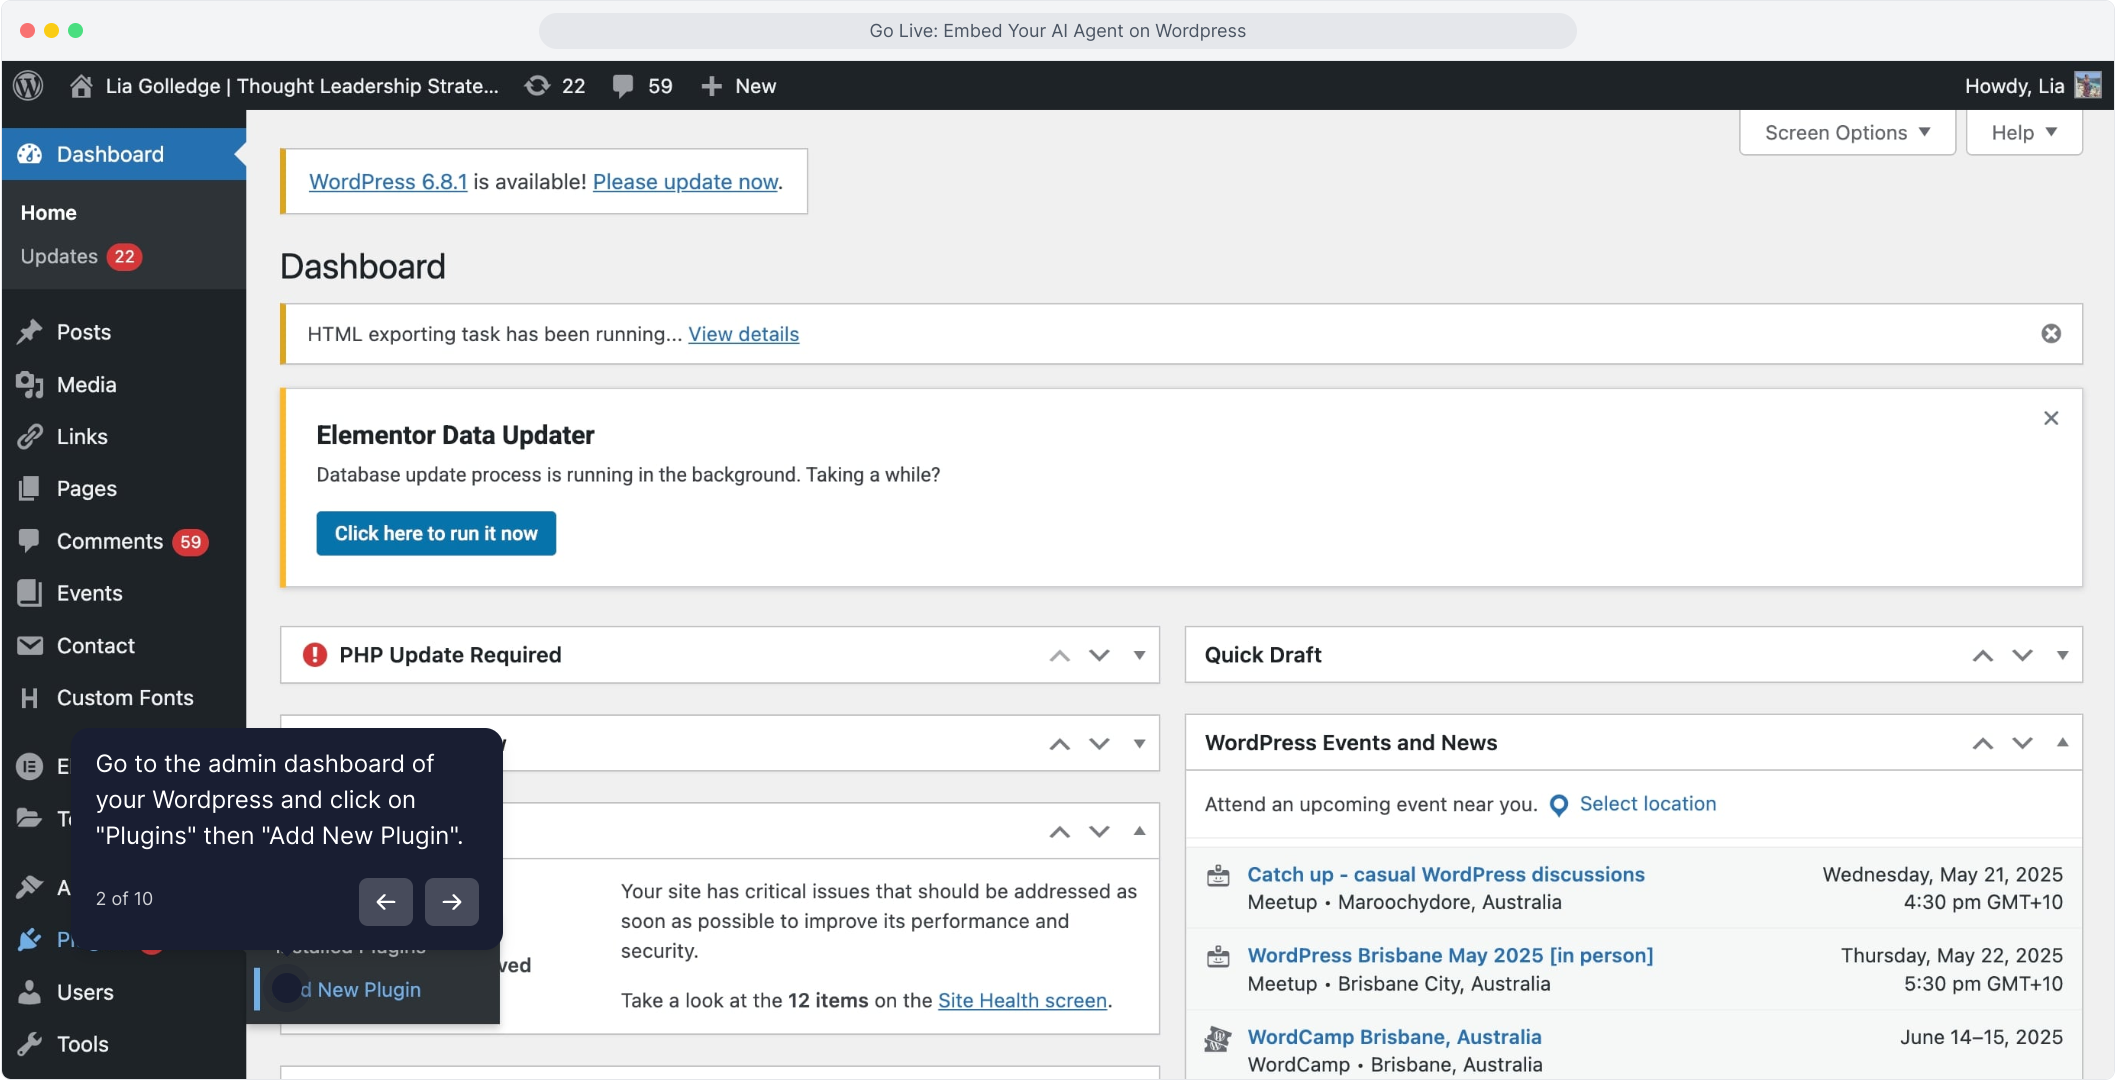Open the Help dropdown tab

tap(2024, 133)
